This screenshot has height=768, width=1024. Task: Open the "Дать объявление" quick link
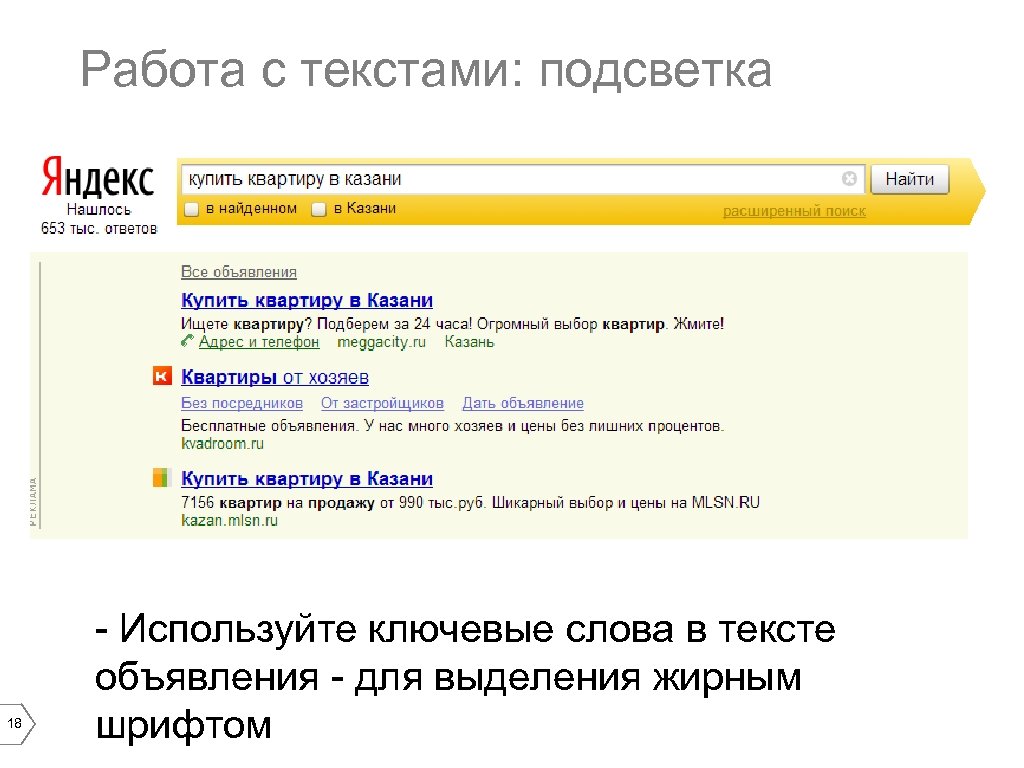(523, 403)
